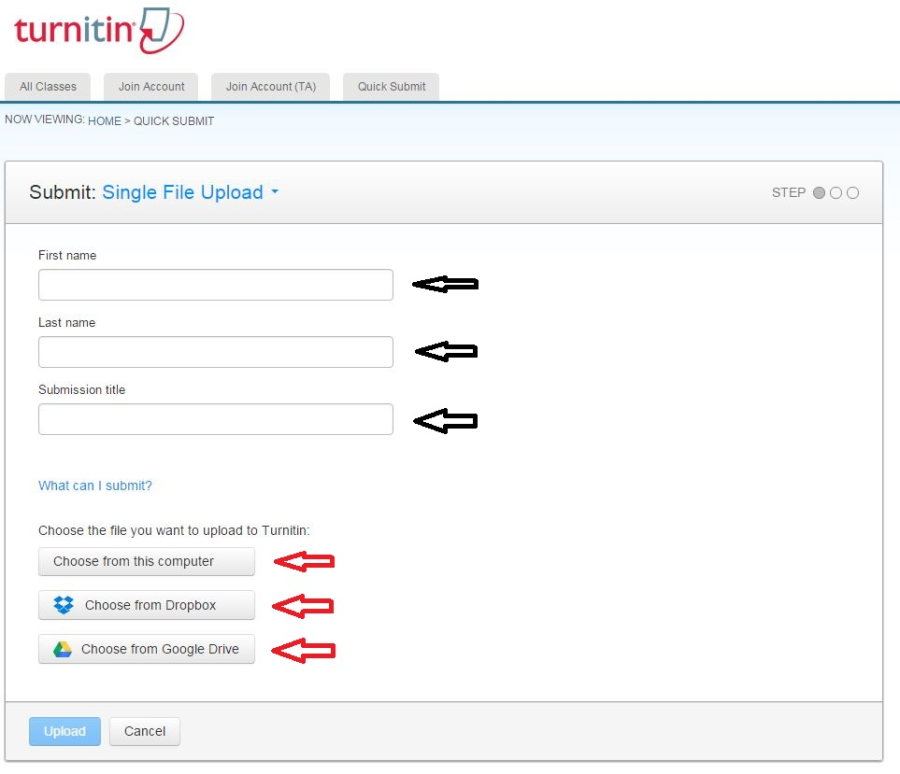Cancel the submission
The height and width of the screenshot is (774, 900).
(145, 732)
